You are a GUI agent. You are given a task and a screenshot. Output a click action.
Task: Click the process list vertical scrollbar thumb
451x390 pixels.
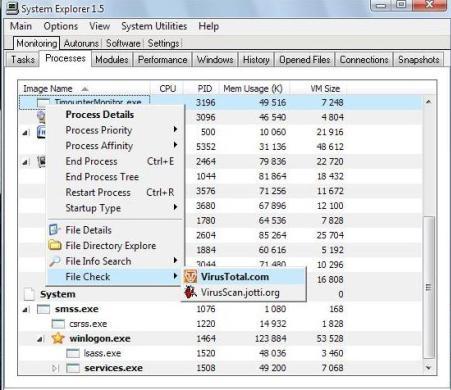[x=429, y=287]
